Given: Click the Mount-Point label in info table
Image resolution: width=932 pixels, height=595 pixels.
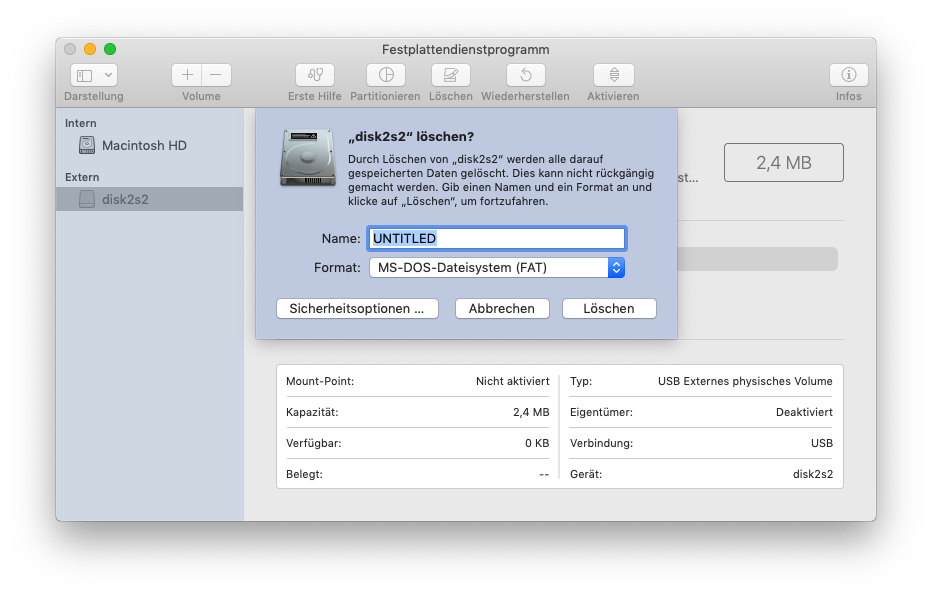Looking at the screenshot, I should tap(320, 381).
